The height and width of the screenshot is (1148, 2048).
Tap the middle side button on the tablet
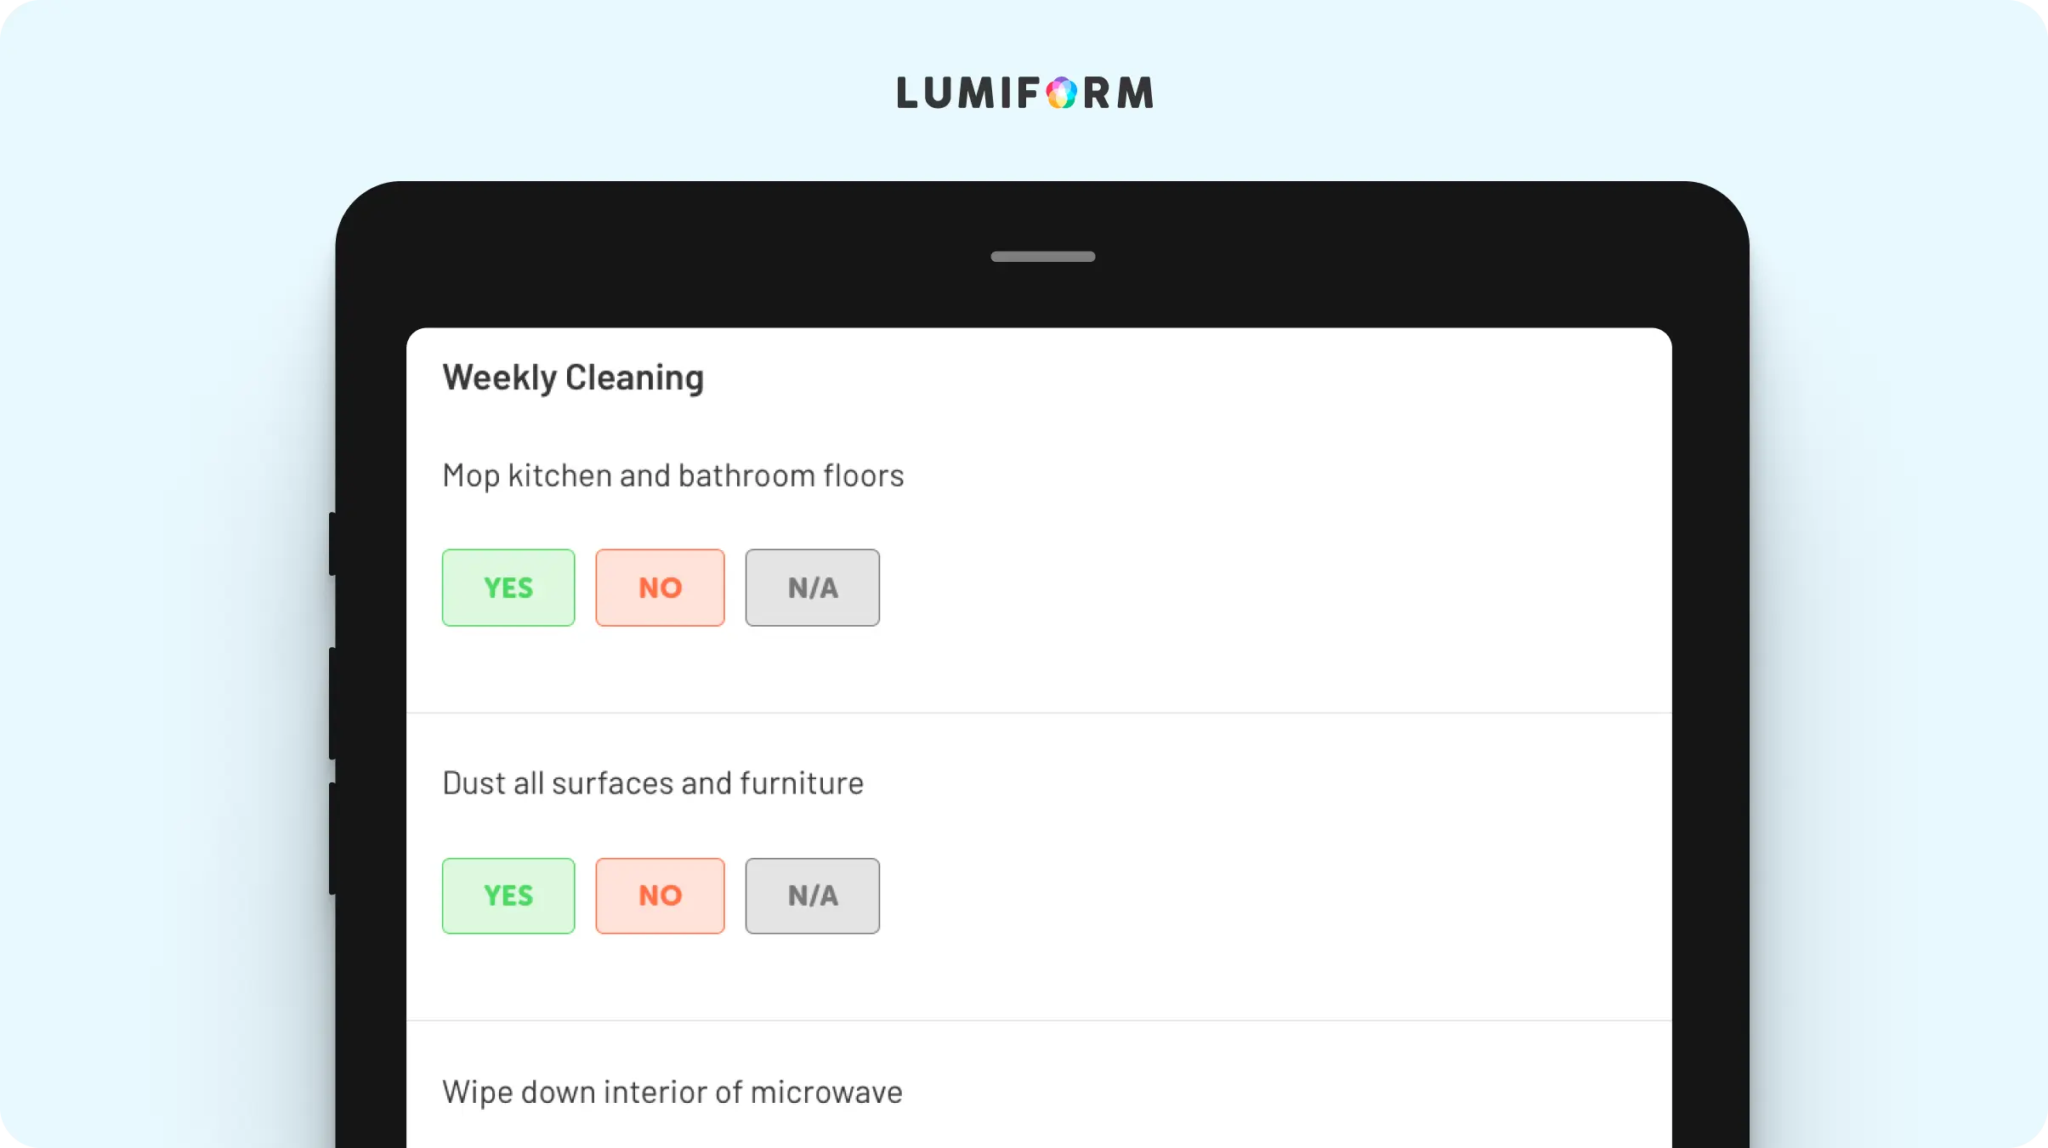point(332,703)
